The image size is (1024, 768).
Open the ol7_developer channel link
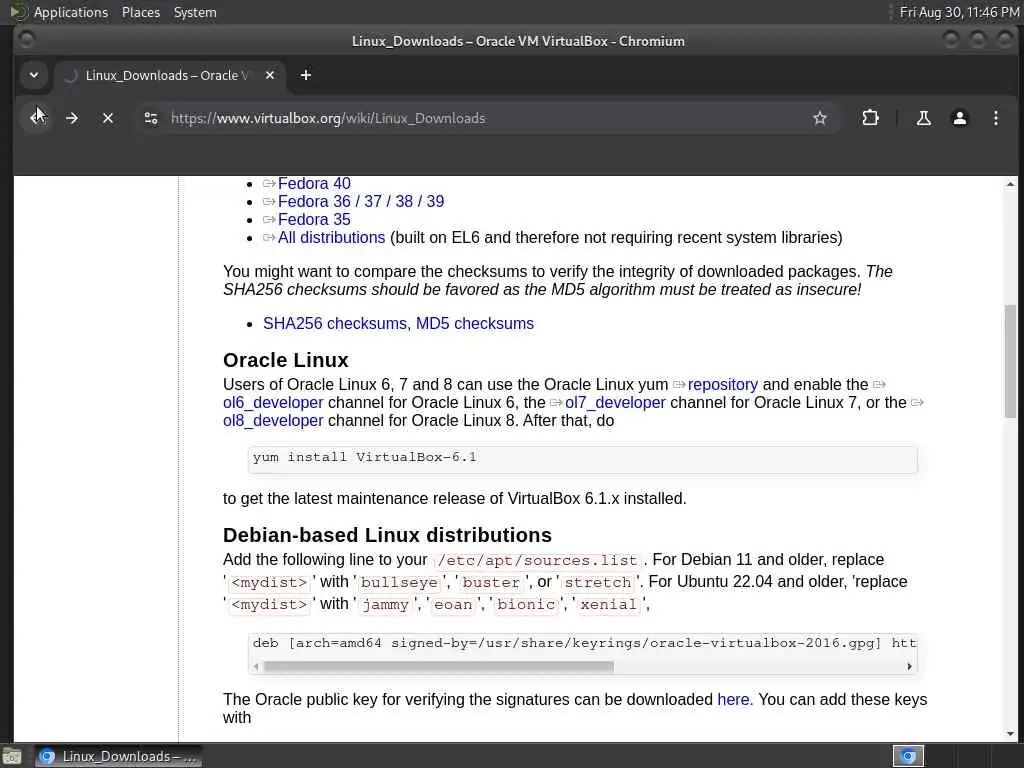[x=615, y=403]
